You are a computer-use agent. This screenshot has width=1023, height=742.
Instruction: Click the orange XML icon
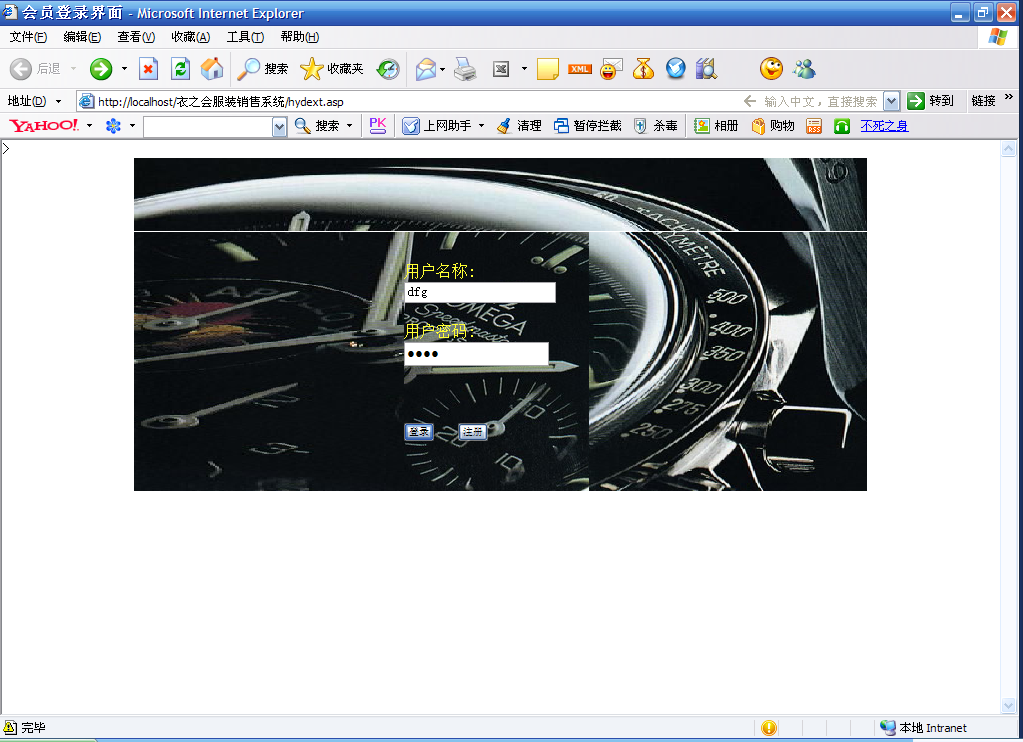[579, 69]
